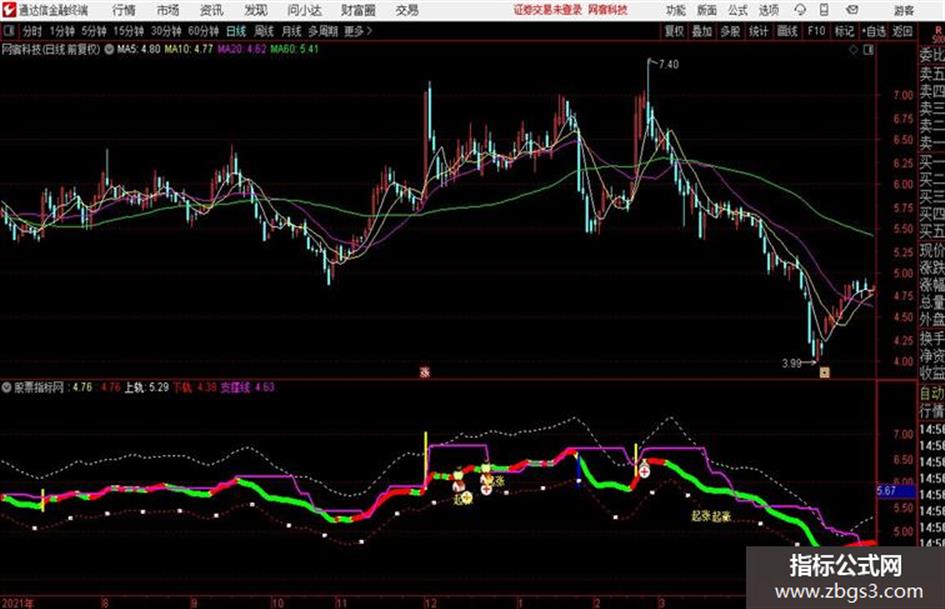Click the 游客 guest account label
This screenshot has height=609, width=945.
pos(903,10)
